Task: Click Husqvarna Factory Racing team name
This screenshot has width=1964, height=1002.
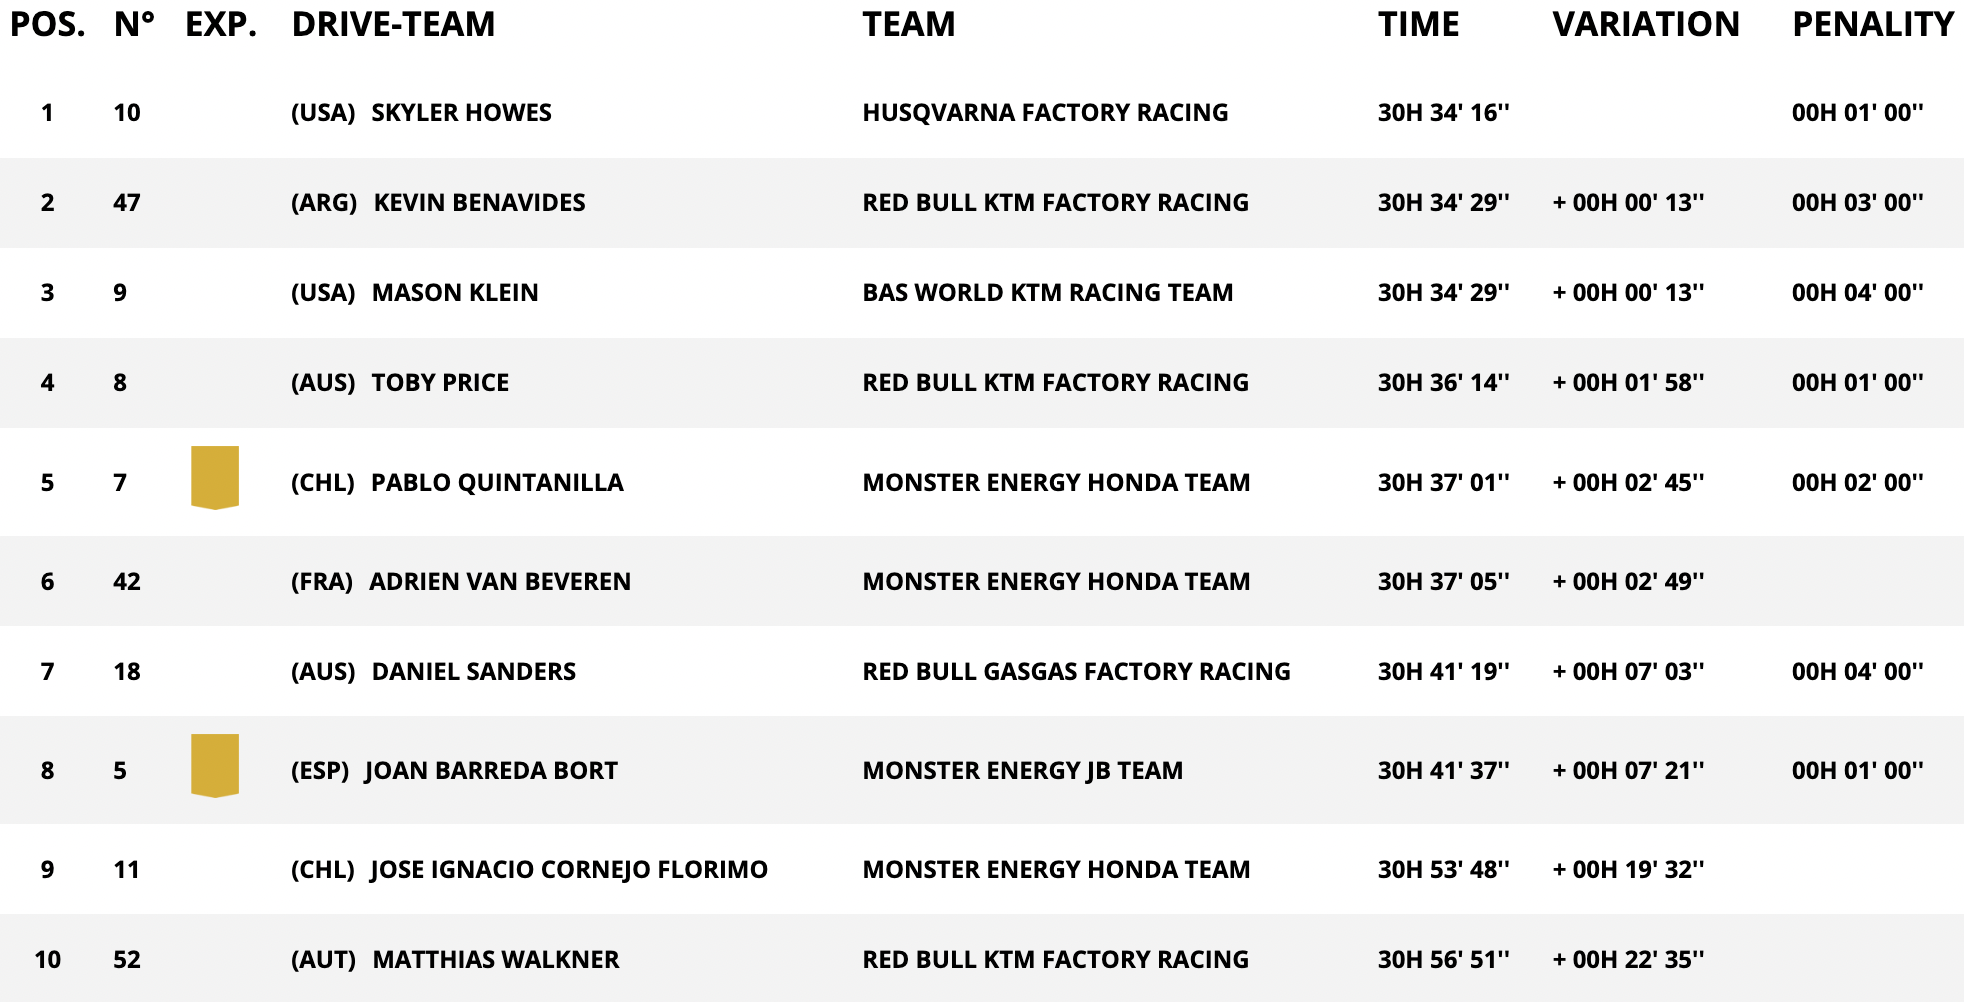Action: pos(1045,113)
